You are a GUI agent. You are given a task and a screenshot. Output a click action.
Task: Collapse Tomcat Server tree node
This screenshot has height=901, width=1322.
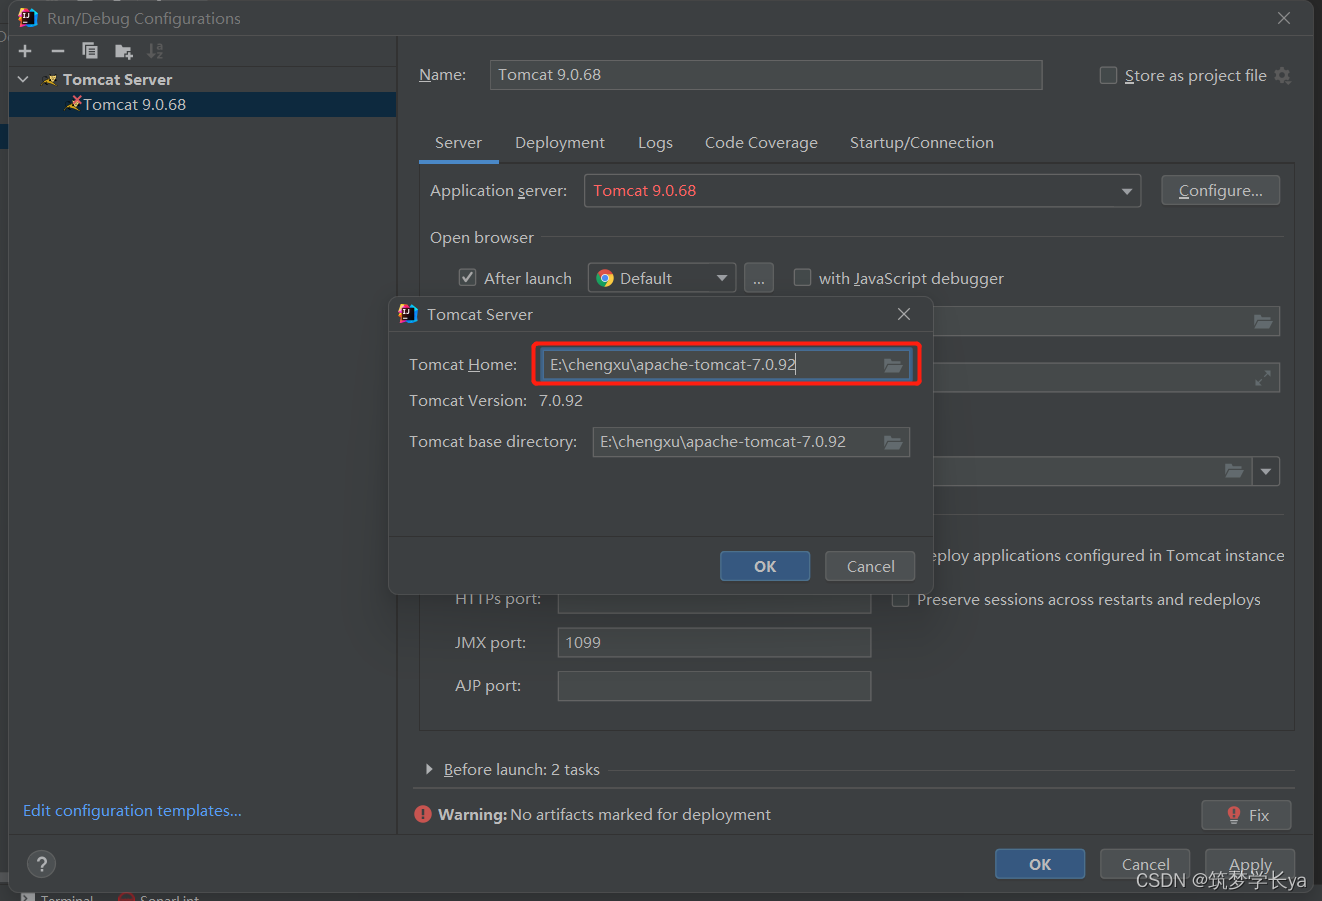(x=23, y=79)
